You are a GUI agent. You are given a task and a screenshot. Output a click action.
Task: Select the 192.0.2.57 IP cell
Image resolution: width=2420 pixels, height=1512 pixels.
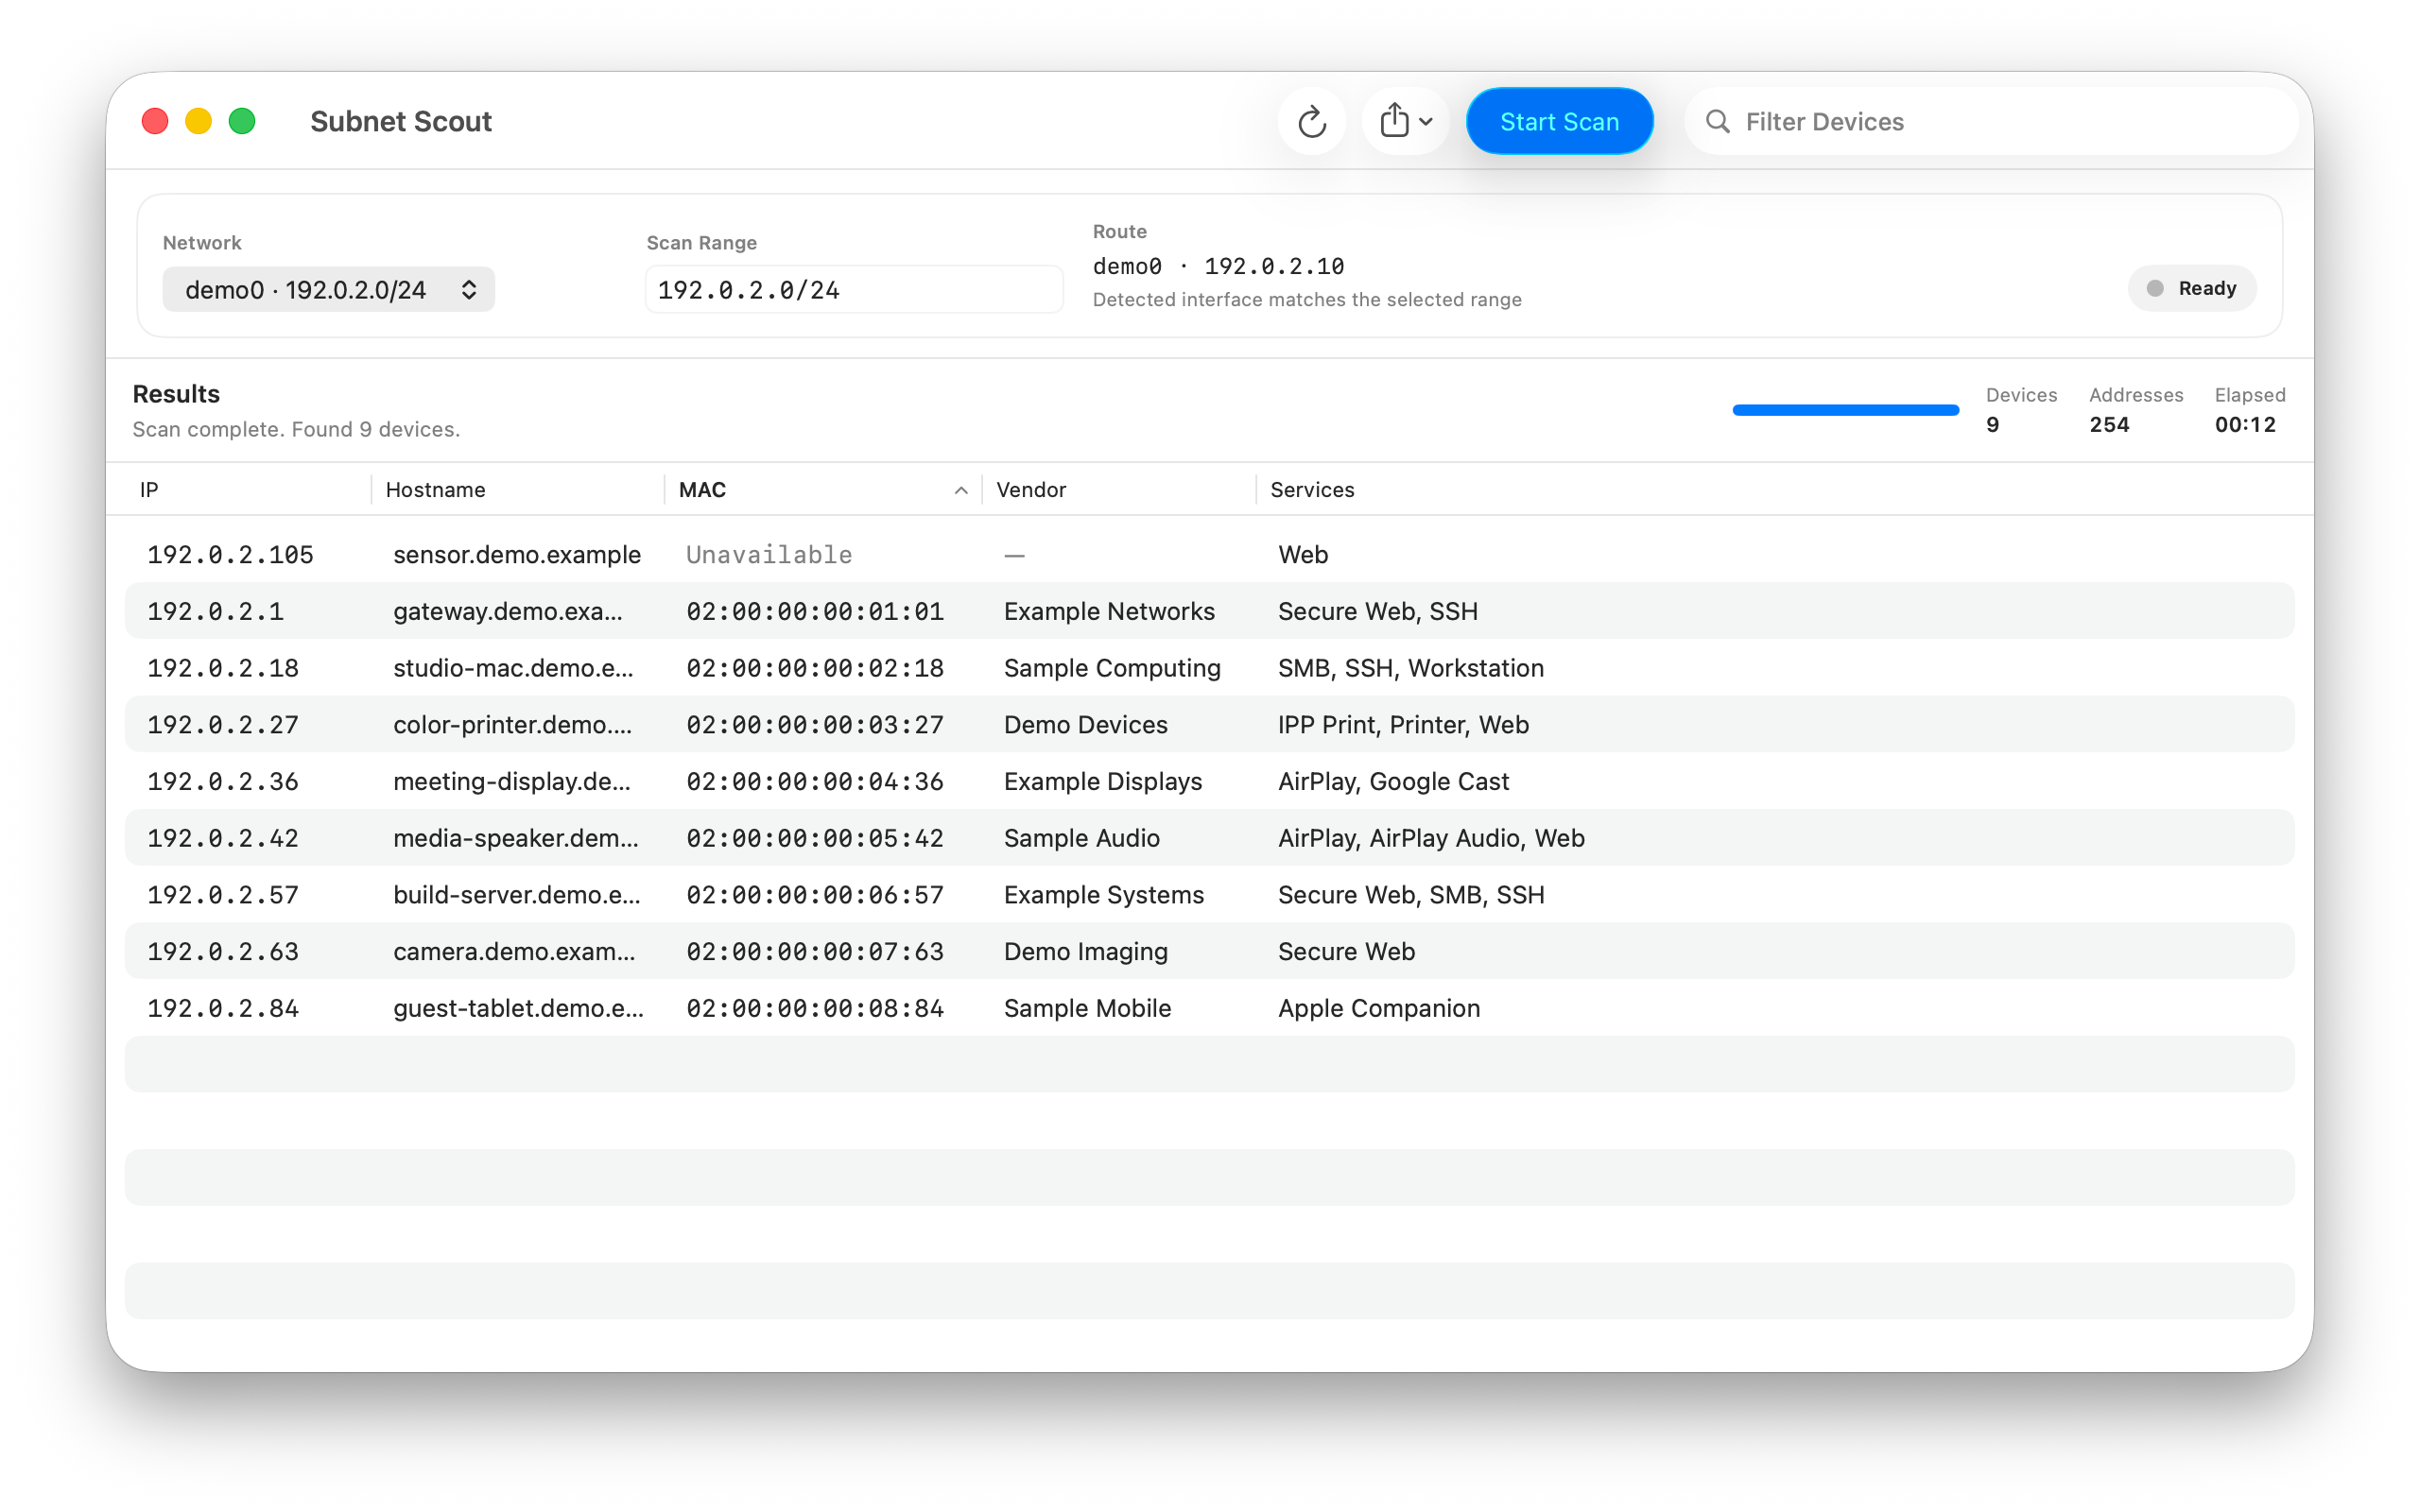click(223, 896)
